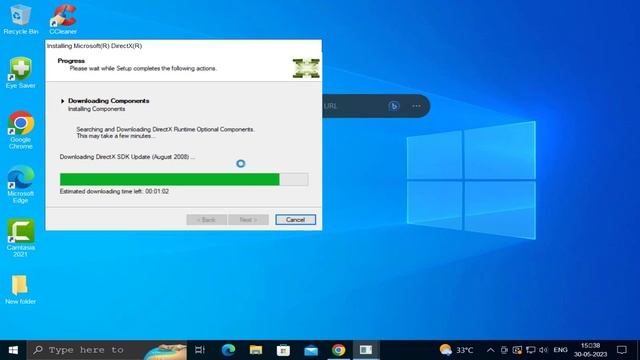
Task: Open the notification center icon
Action: pos(622,350)
